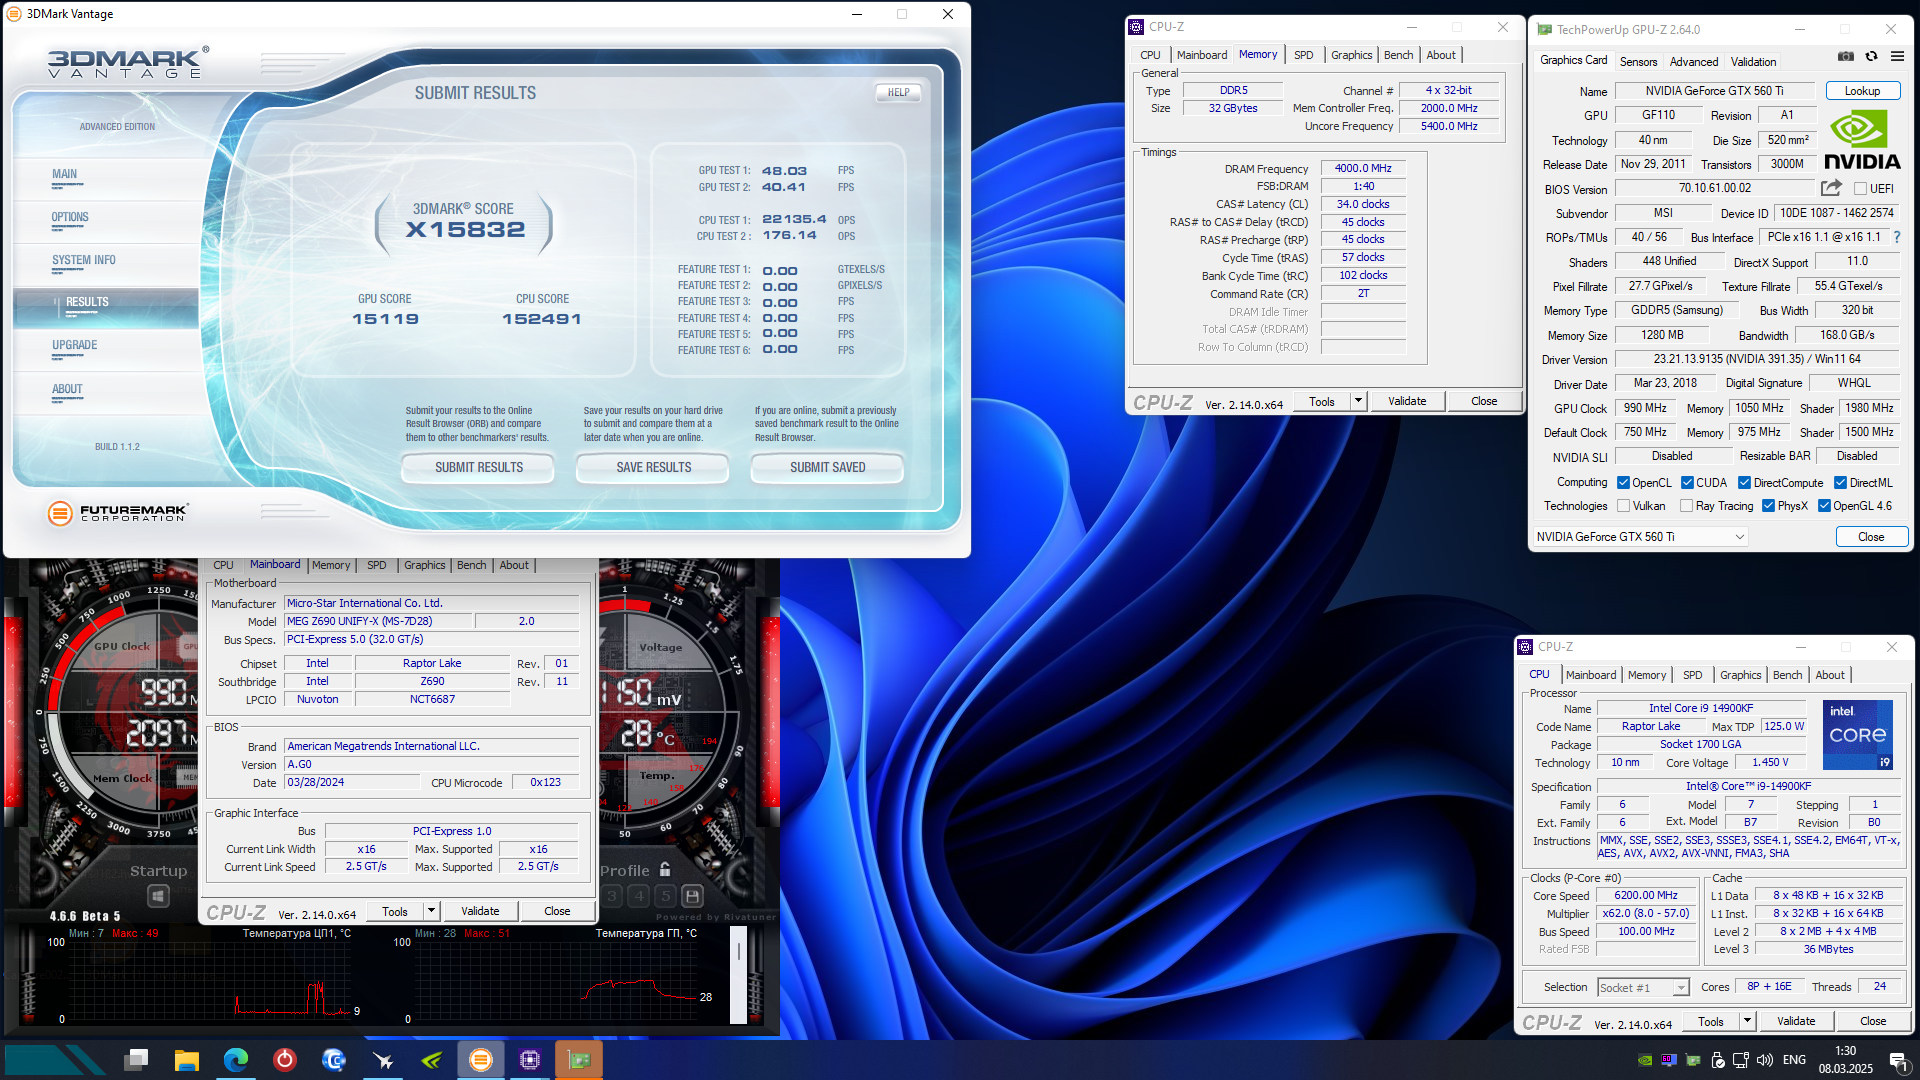Click the Afterburner profile save floppy icon
Screen dimensions: 1920x1080
[692, 896]
